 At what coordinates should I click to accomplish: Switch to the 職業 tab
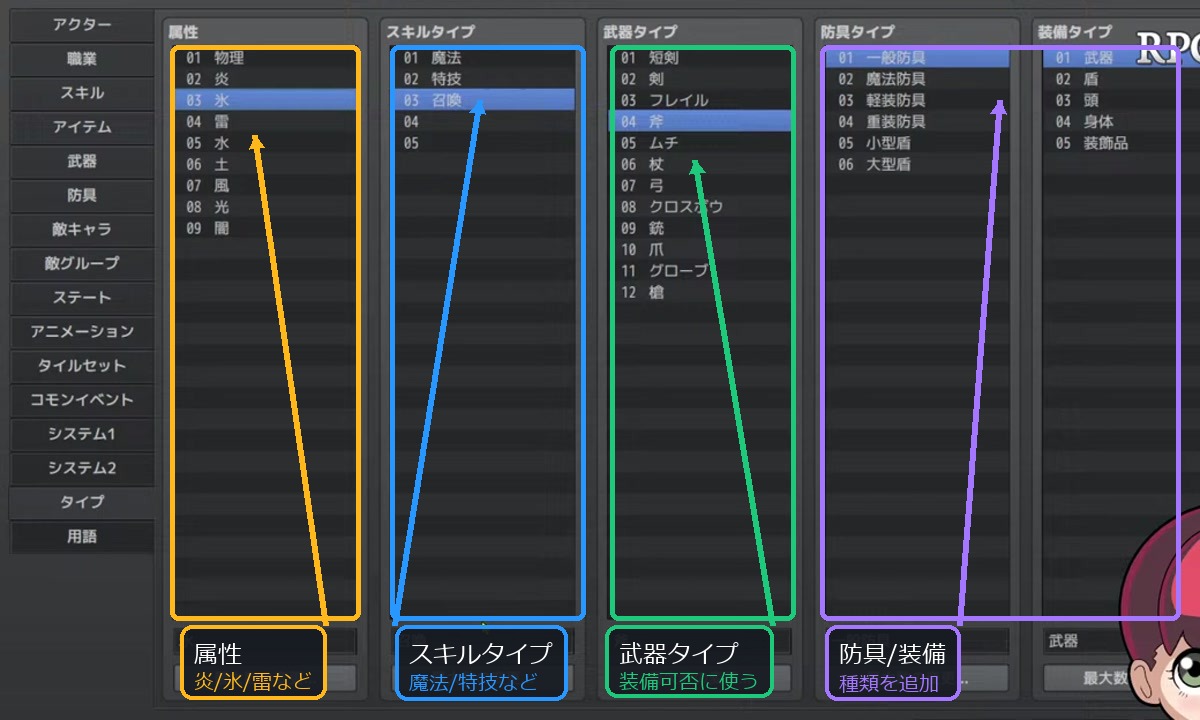(82, 59)
